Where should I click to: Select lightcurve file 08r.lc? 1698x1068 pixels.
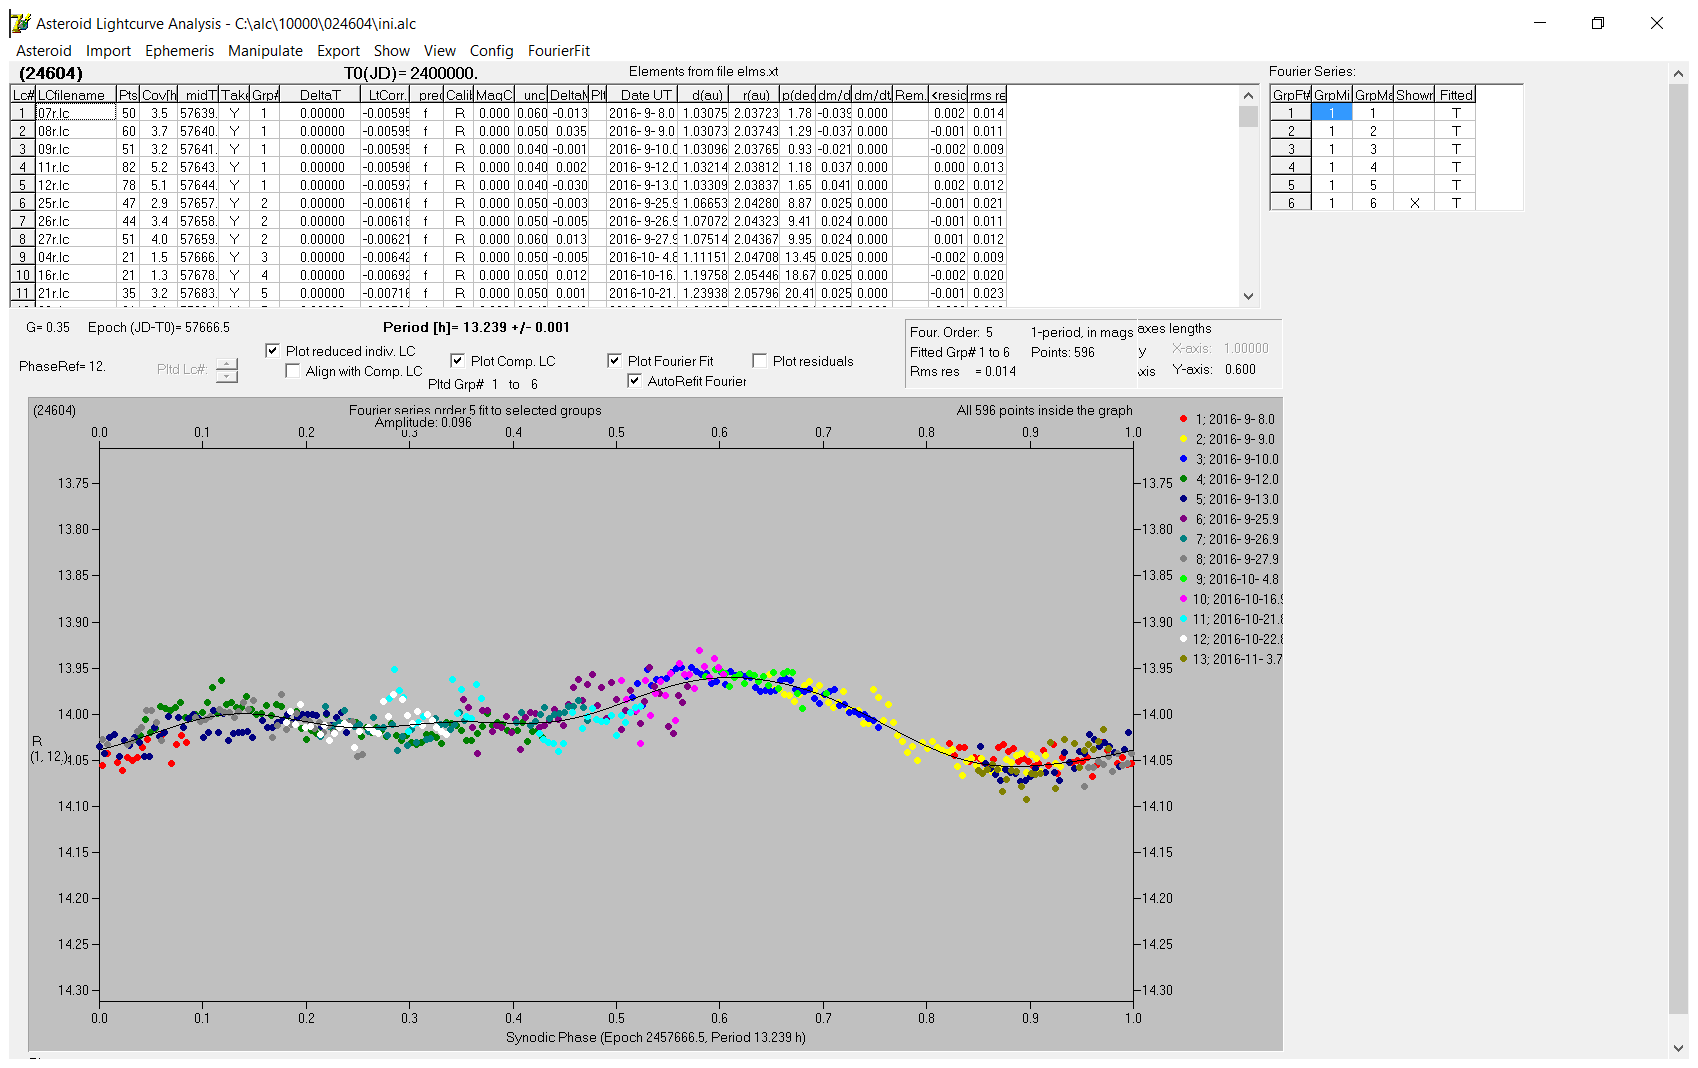[x=76, y=131]
